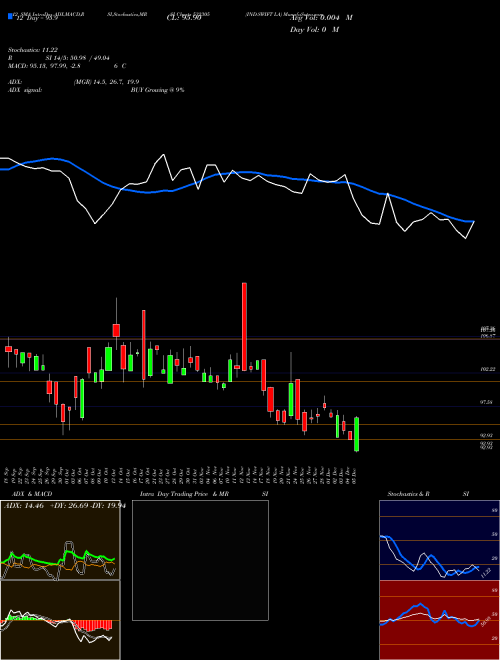The width and height of the screenshot is (500, 660).
Task: Click the 97.58 price axis label
Action: [487, 402]
